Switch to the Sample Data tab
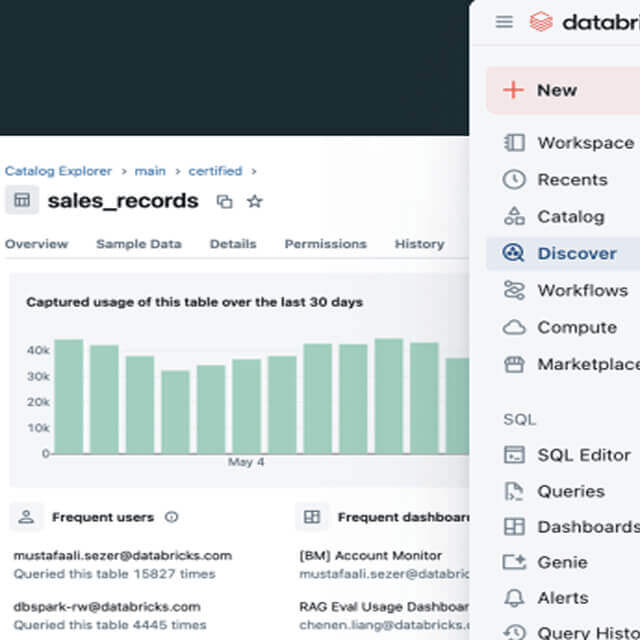This screenshot has width=640, height=640. pyautogui.click(x=139, y=244)
